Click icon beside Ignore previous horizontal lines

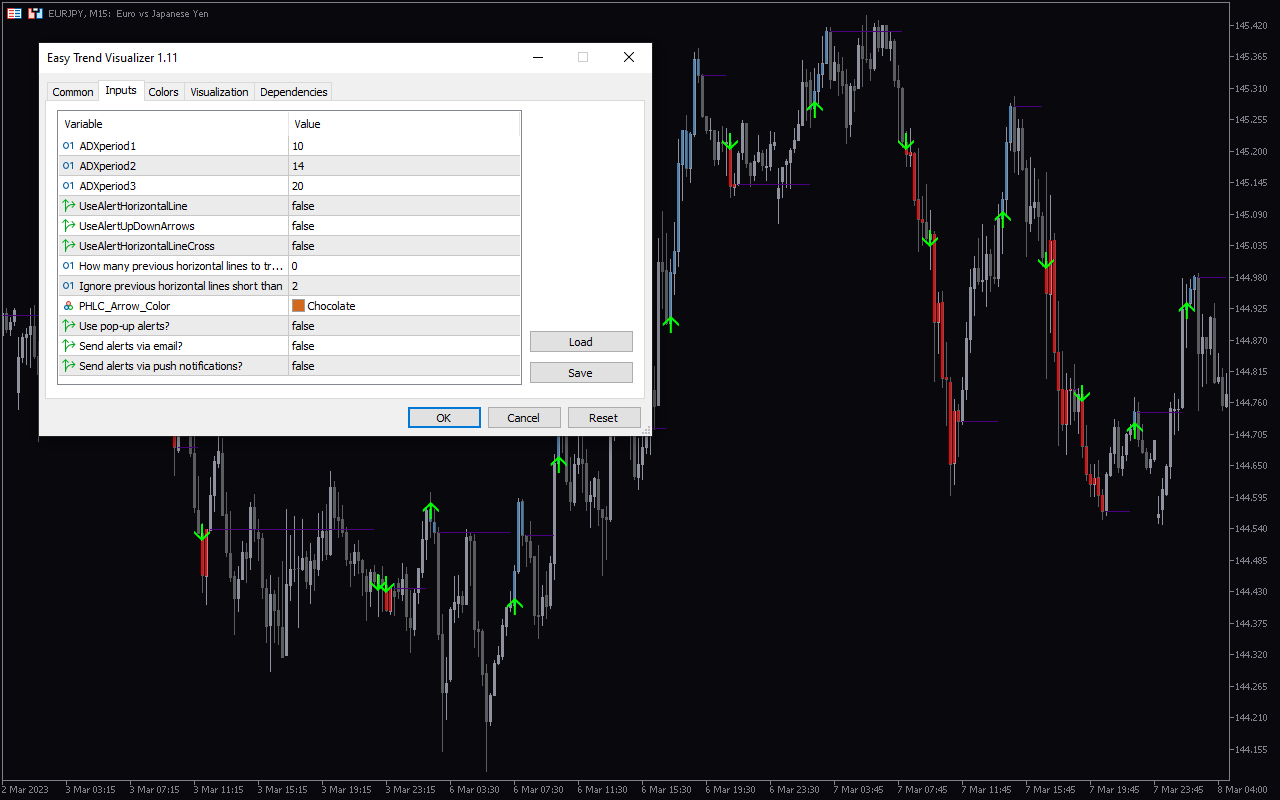pos(69,286)
